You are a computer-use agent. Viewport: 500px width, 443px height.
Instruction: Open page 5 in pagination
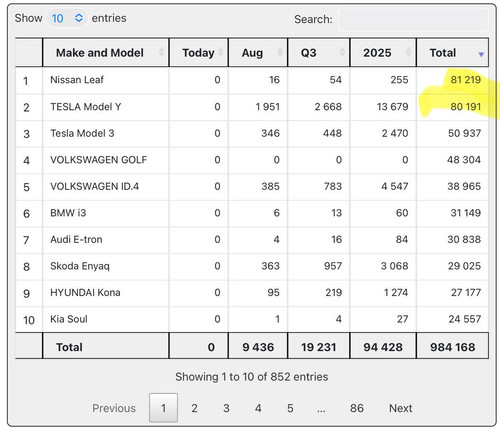(290, 408)
